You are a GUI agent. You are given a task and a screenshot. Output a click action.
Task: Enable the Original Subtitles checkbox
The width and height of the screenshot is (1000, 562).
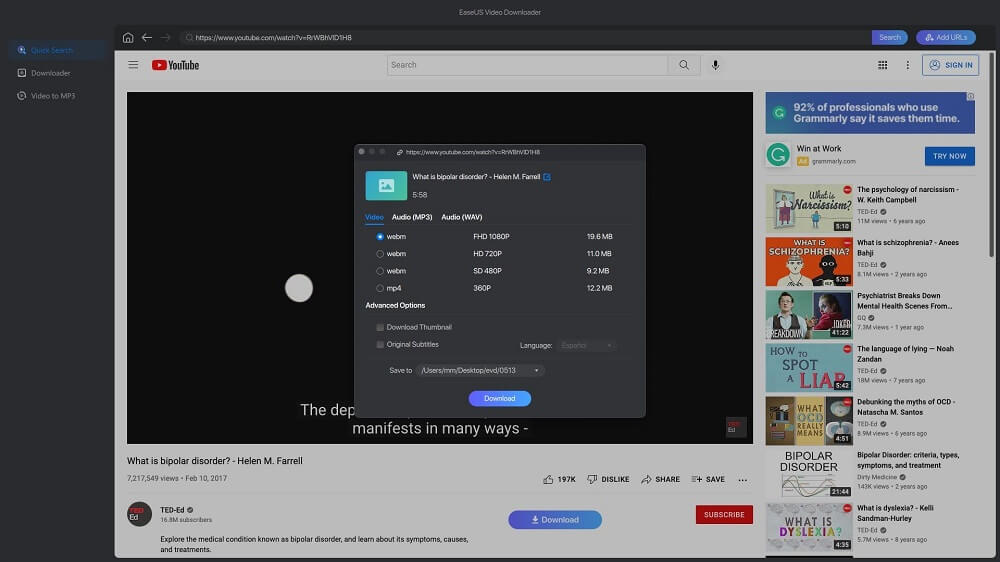[380, 345]
